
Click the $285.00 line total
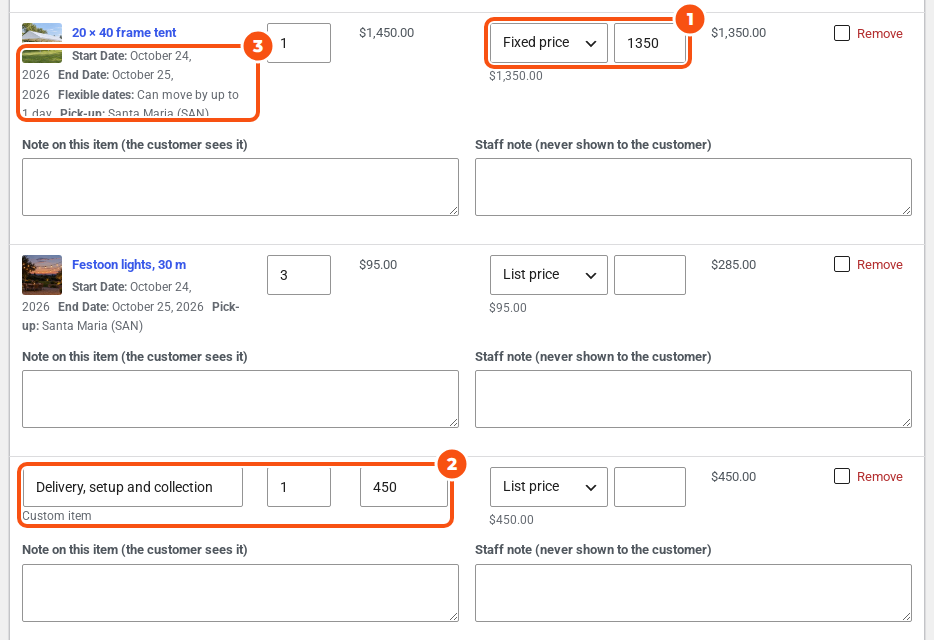click(733, 265)
